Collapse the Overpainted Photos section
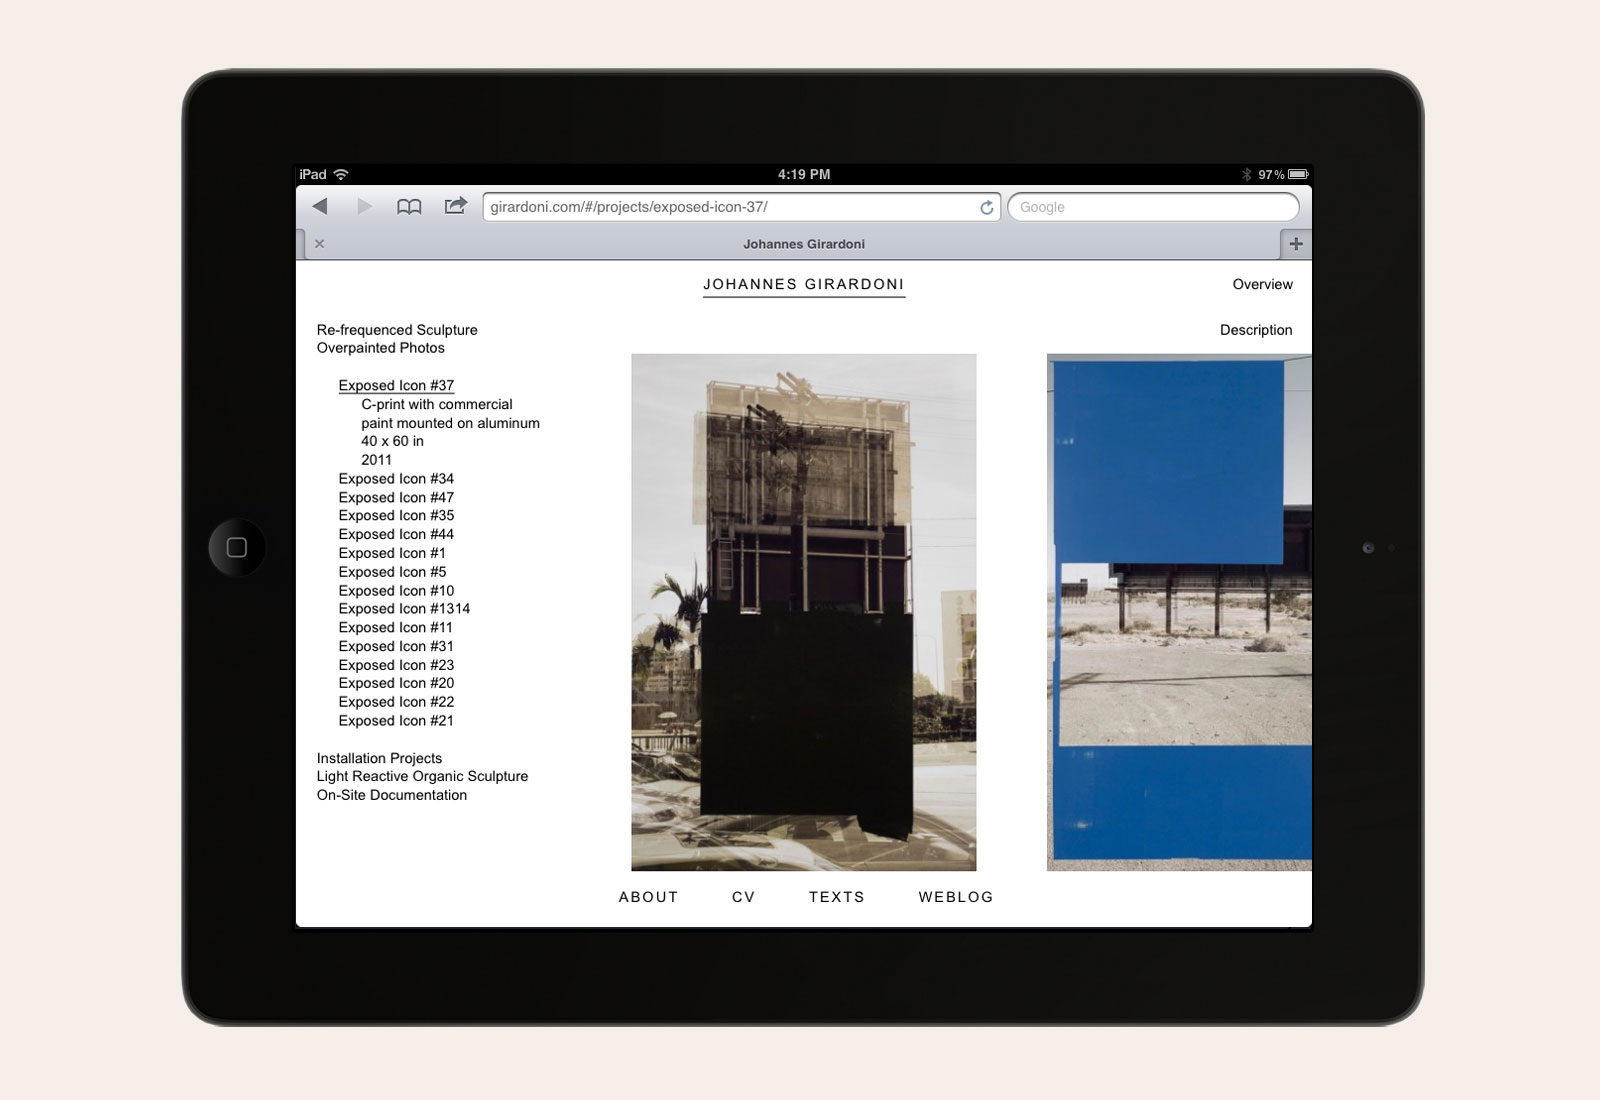 [380, 348]
